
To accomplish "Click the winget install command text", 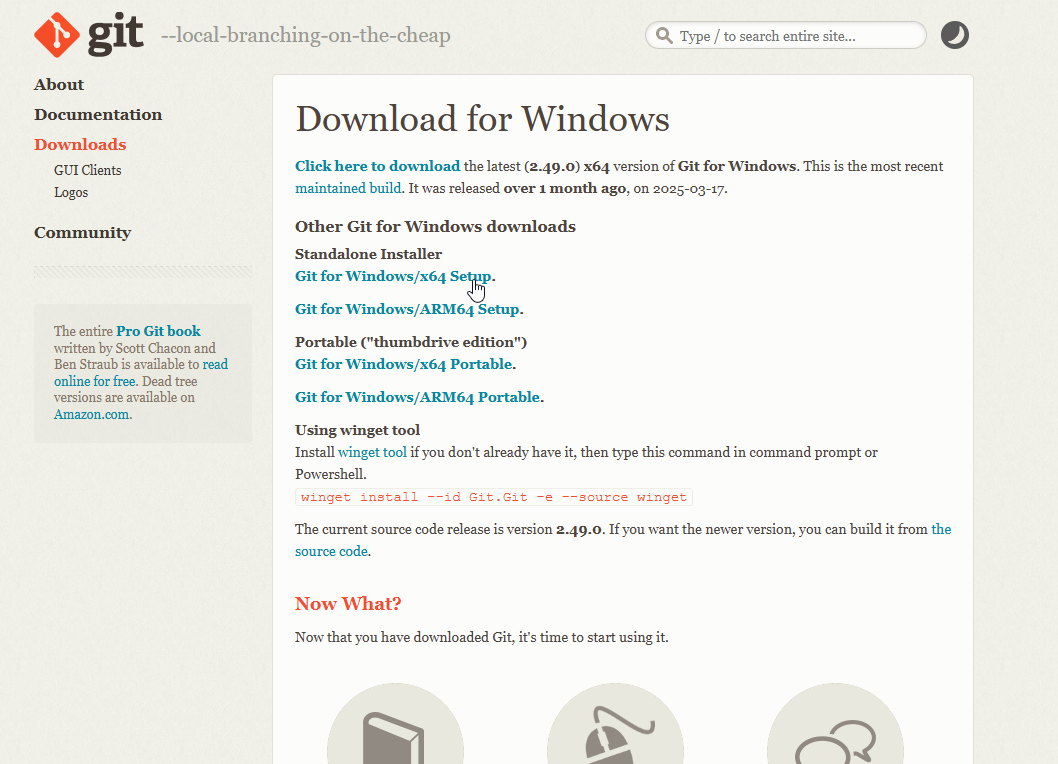I will [x=494, y=497].
